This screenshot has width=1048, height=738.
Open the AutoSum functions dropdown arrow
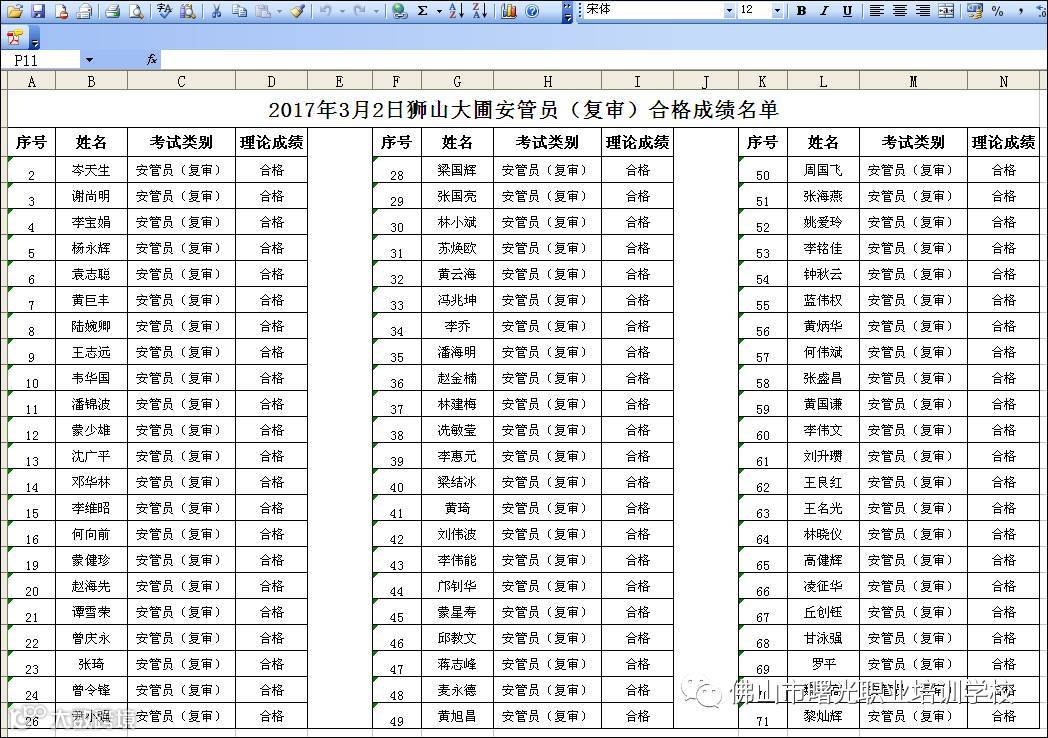(438, 11)
